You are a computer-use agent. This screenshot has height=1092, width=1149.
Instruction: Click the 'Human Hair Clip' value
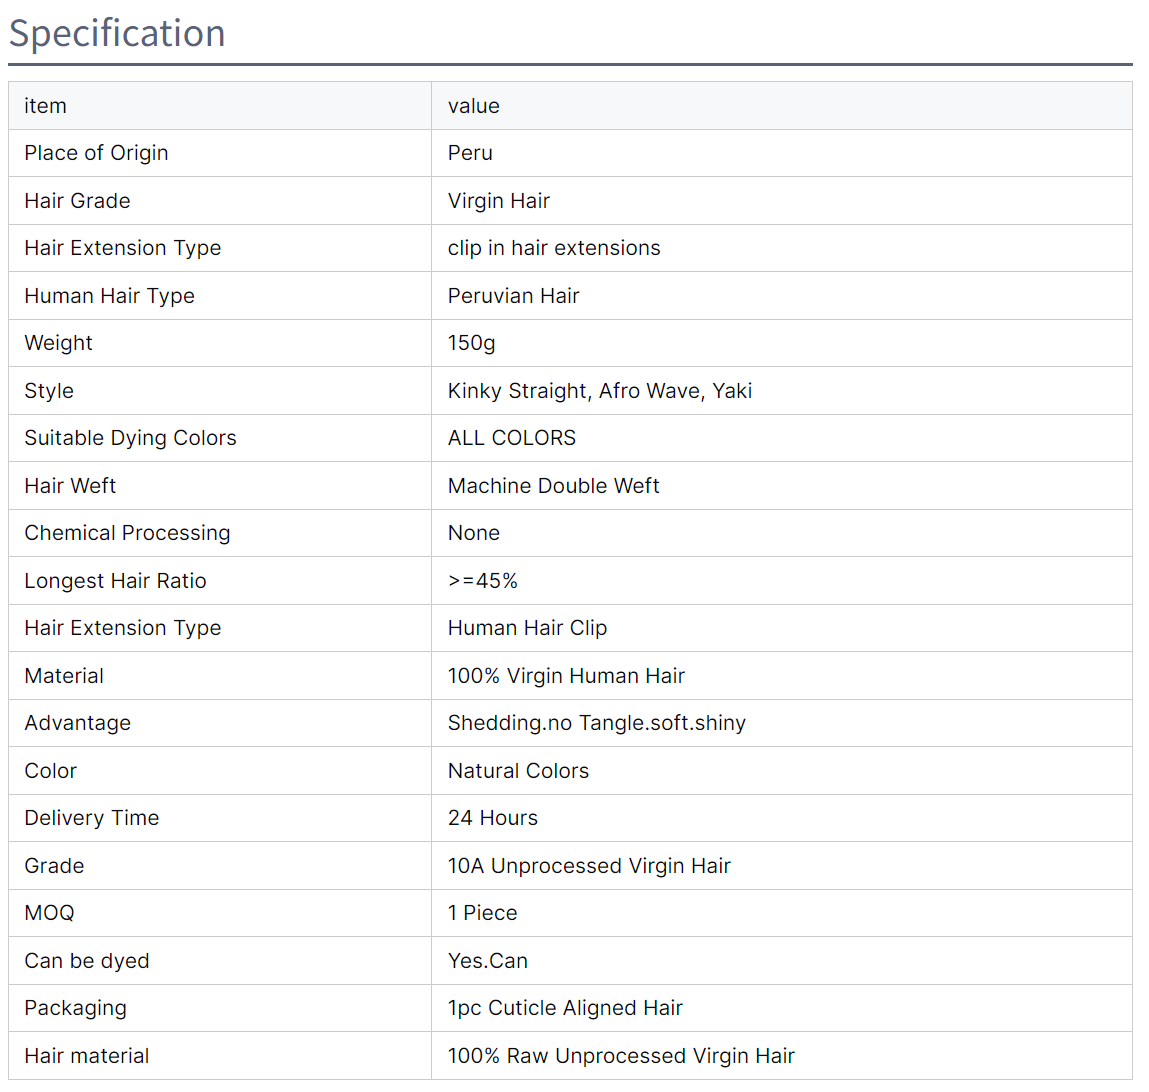[527, 627]
